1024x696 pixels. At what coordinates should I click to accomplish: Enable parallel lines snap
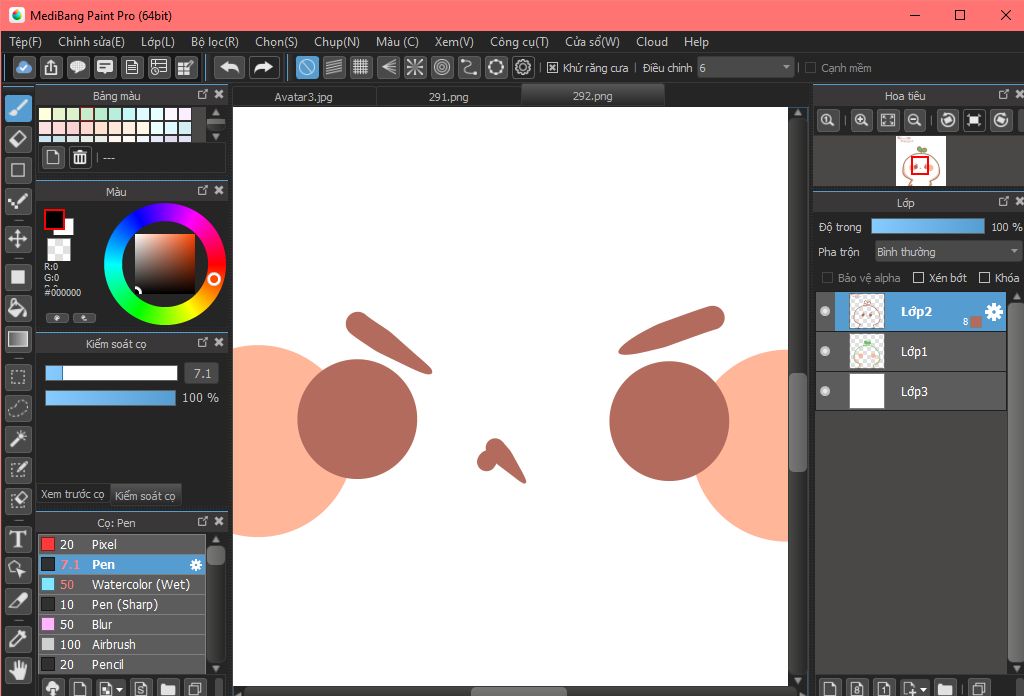pos(334,67)
